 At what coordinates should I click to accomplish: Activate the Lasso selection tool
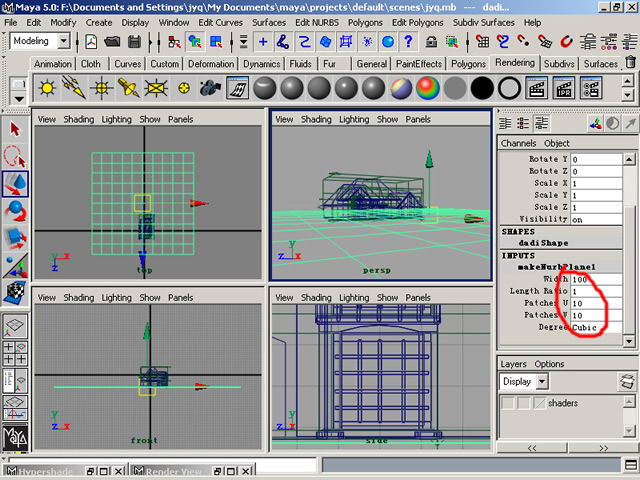[x=15, y=156]
